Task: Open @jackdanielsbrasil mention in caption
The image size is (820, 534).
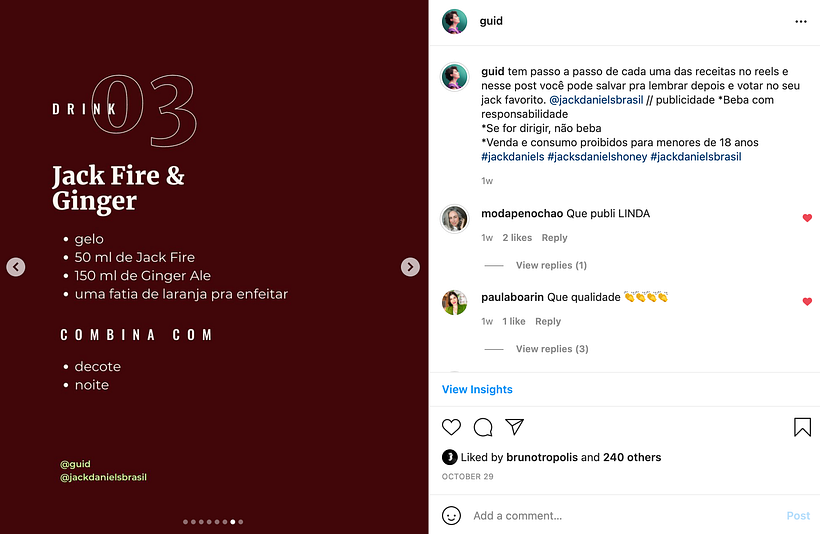Action: click(x=596, y=99)
